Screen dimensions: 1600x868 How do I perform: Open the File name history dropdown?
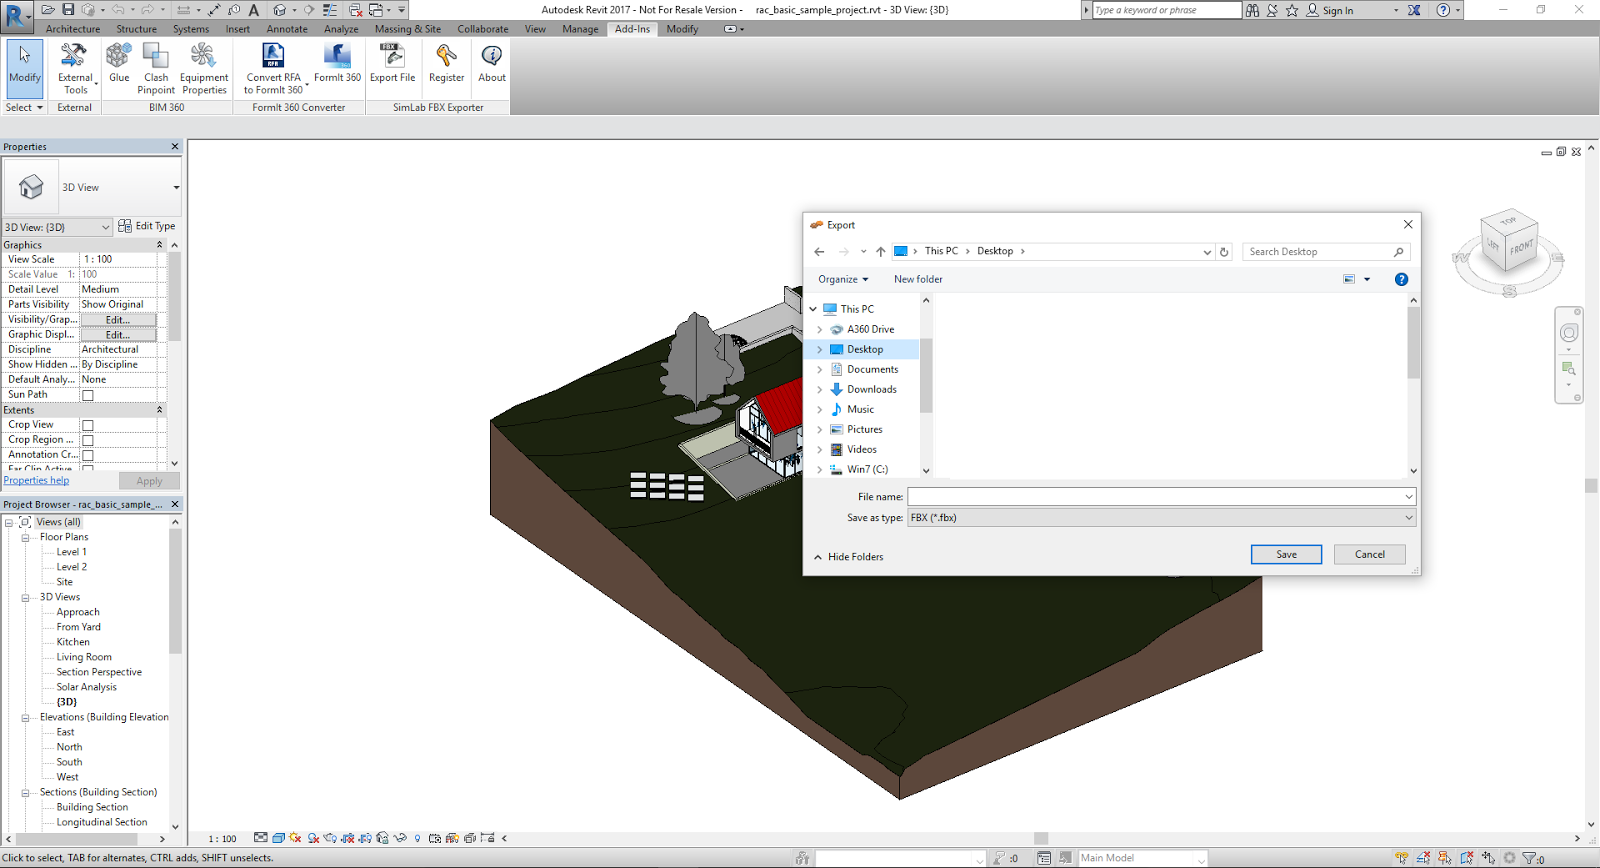[x=1408, y=497]
